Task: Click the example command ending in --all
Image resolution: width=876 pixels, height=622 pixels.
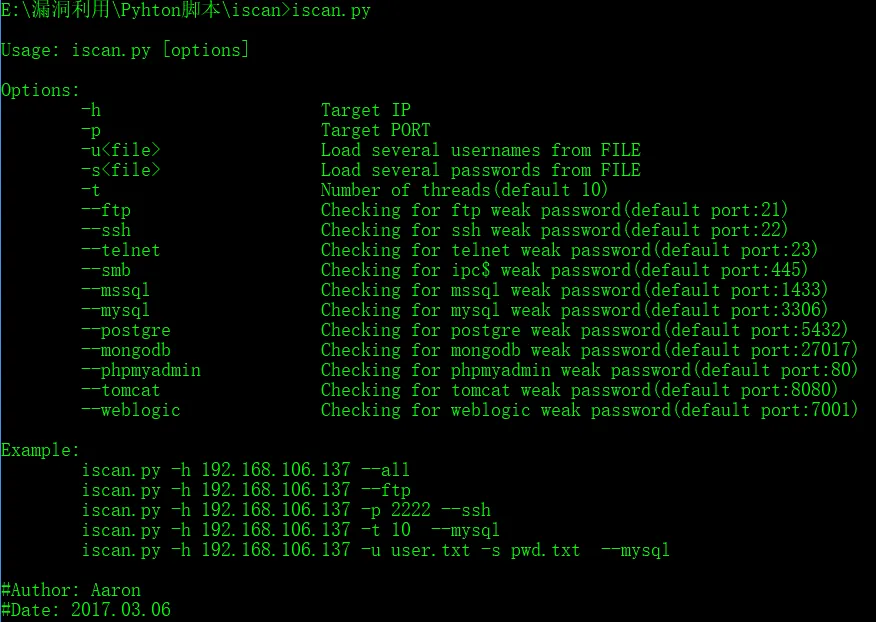Action: [246, 470]
